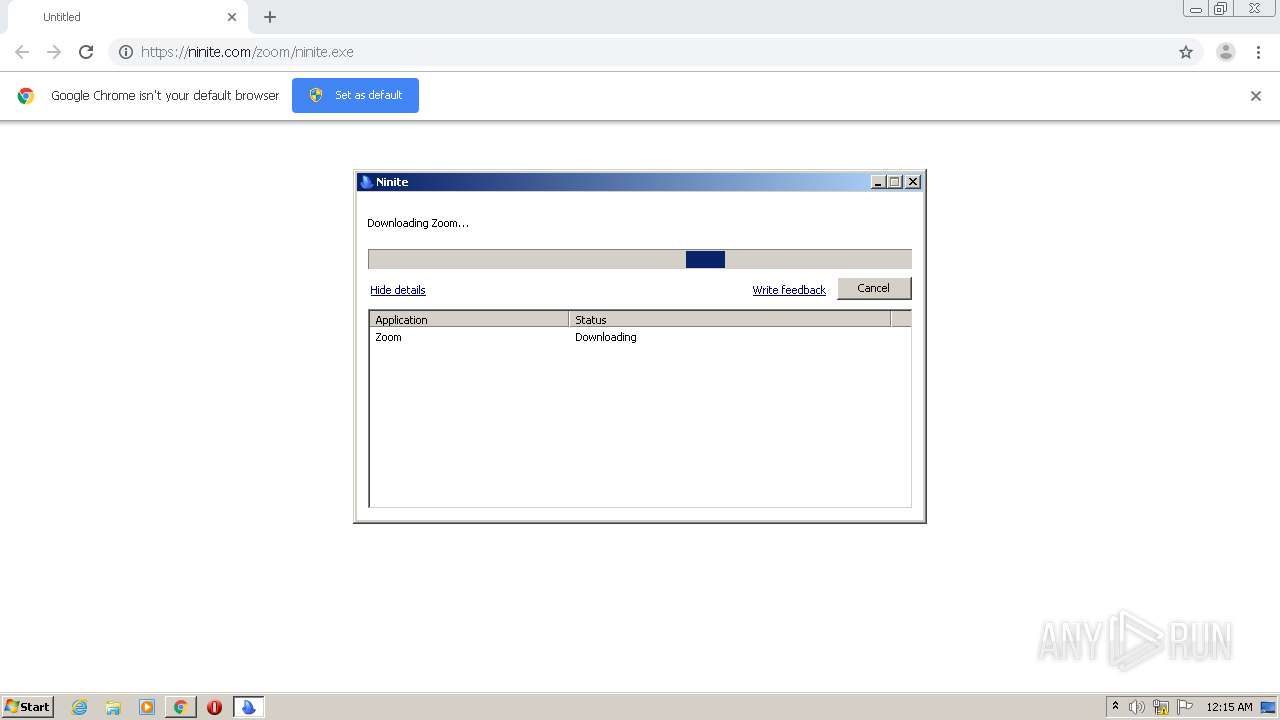Screen dimensions: 1280x720
Task: Open a new tab with plus button
Action: (270, 17)
